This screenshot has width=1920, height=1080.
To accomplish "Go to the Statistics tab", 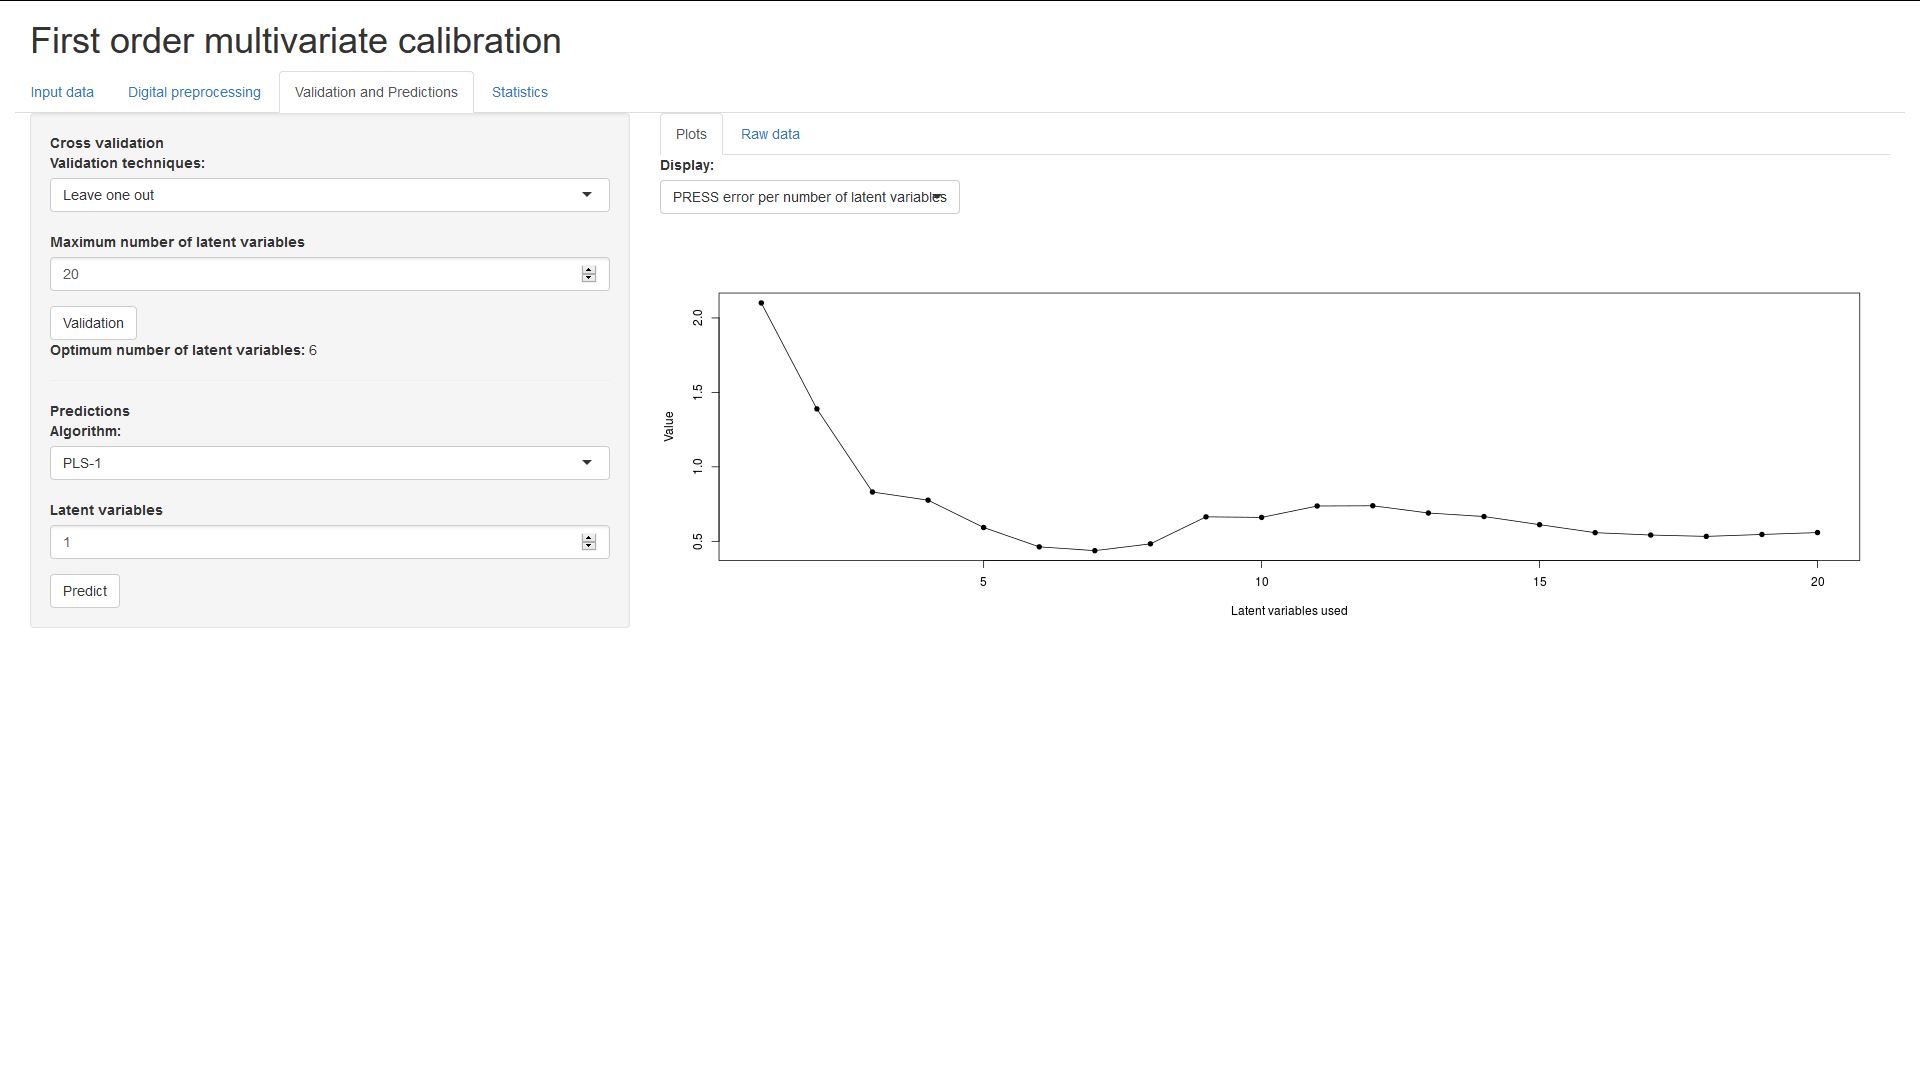I will pyautogui.click(x=519, y=92).
